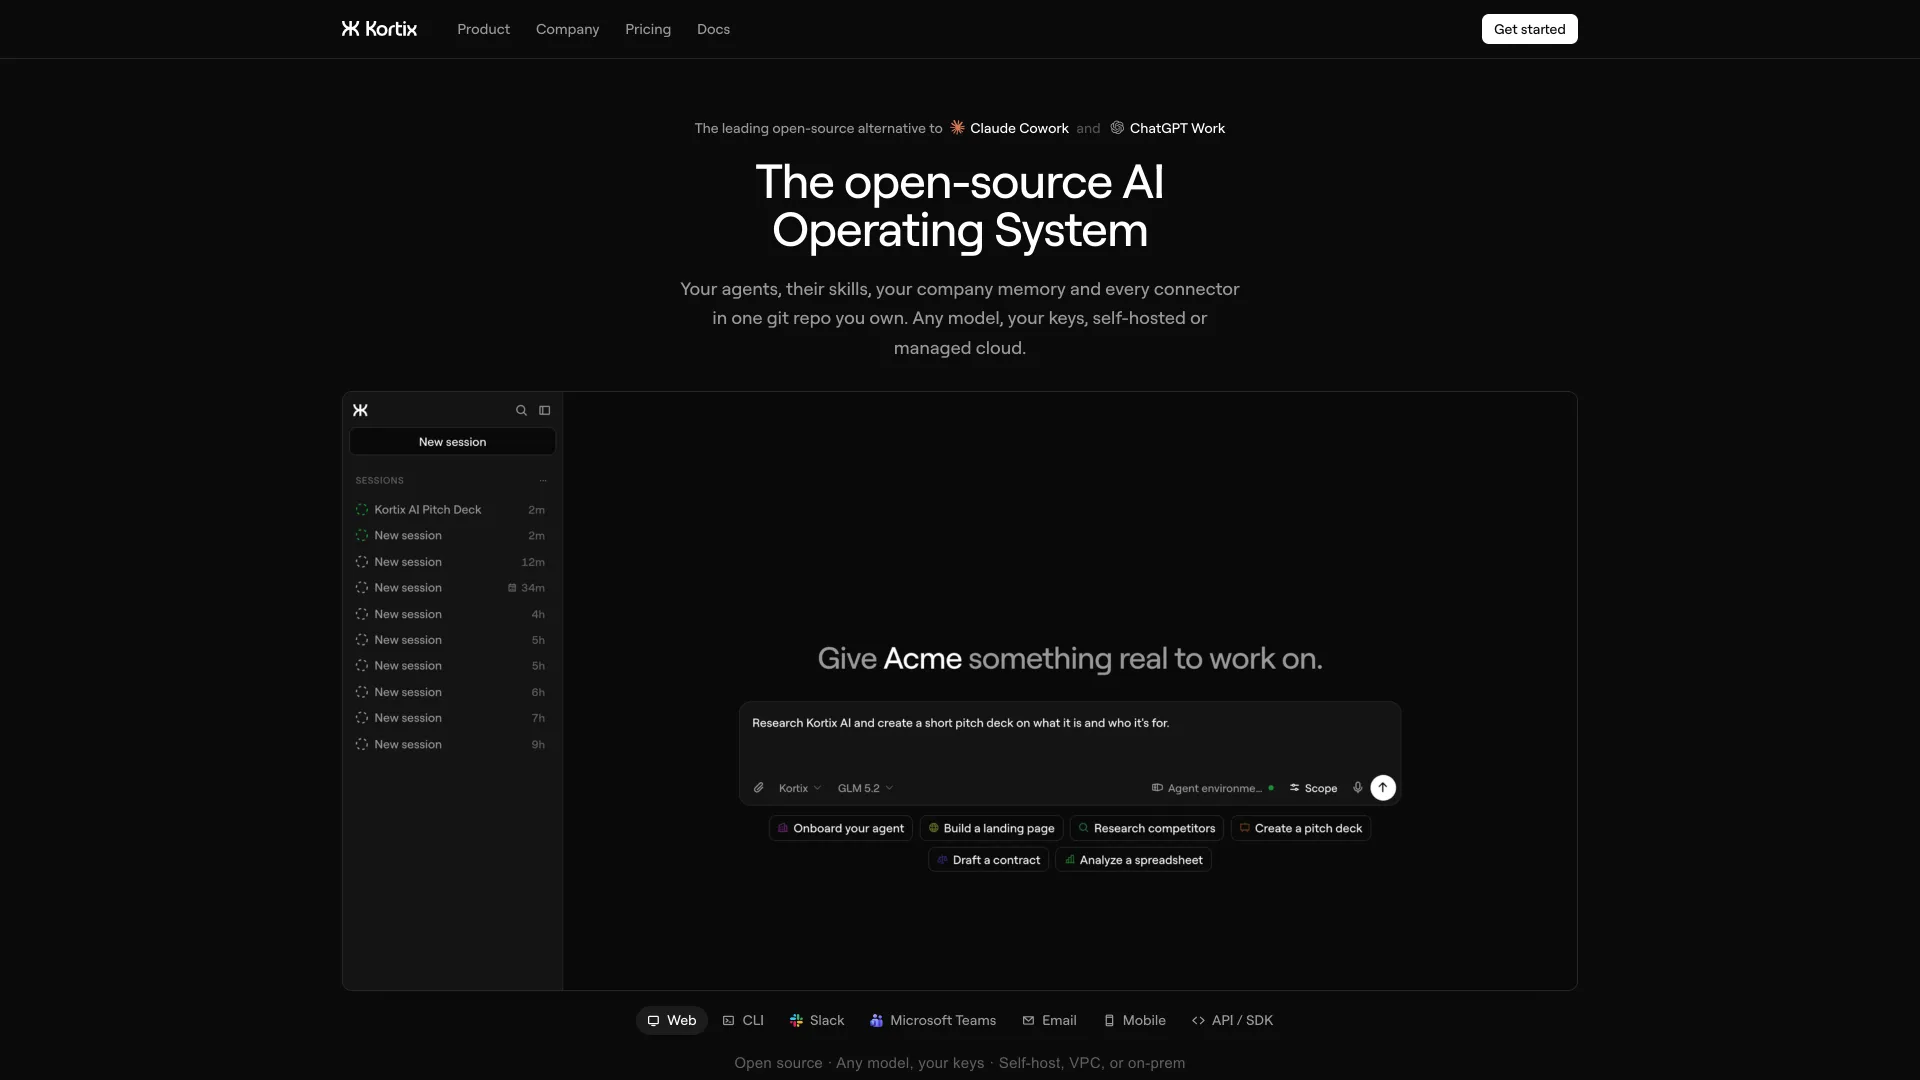The image size is (1920, 1080).
Task: Switch to the Email tab
Action: [x=1049, y=1021]
